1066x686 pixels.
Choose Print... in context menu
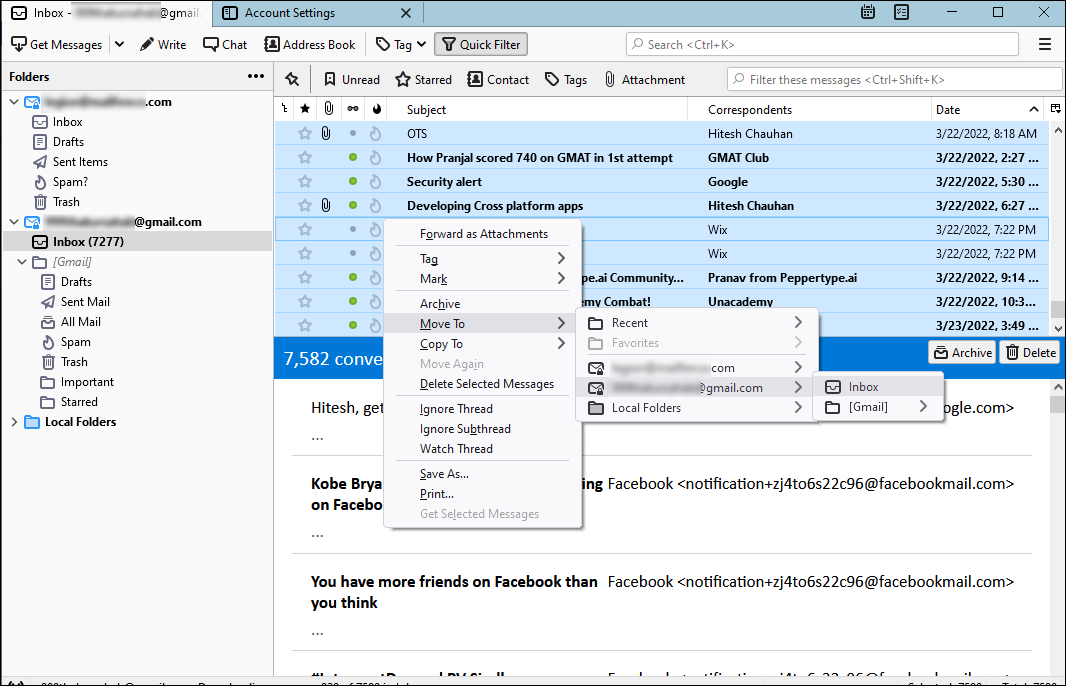(483, 494)
